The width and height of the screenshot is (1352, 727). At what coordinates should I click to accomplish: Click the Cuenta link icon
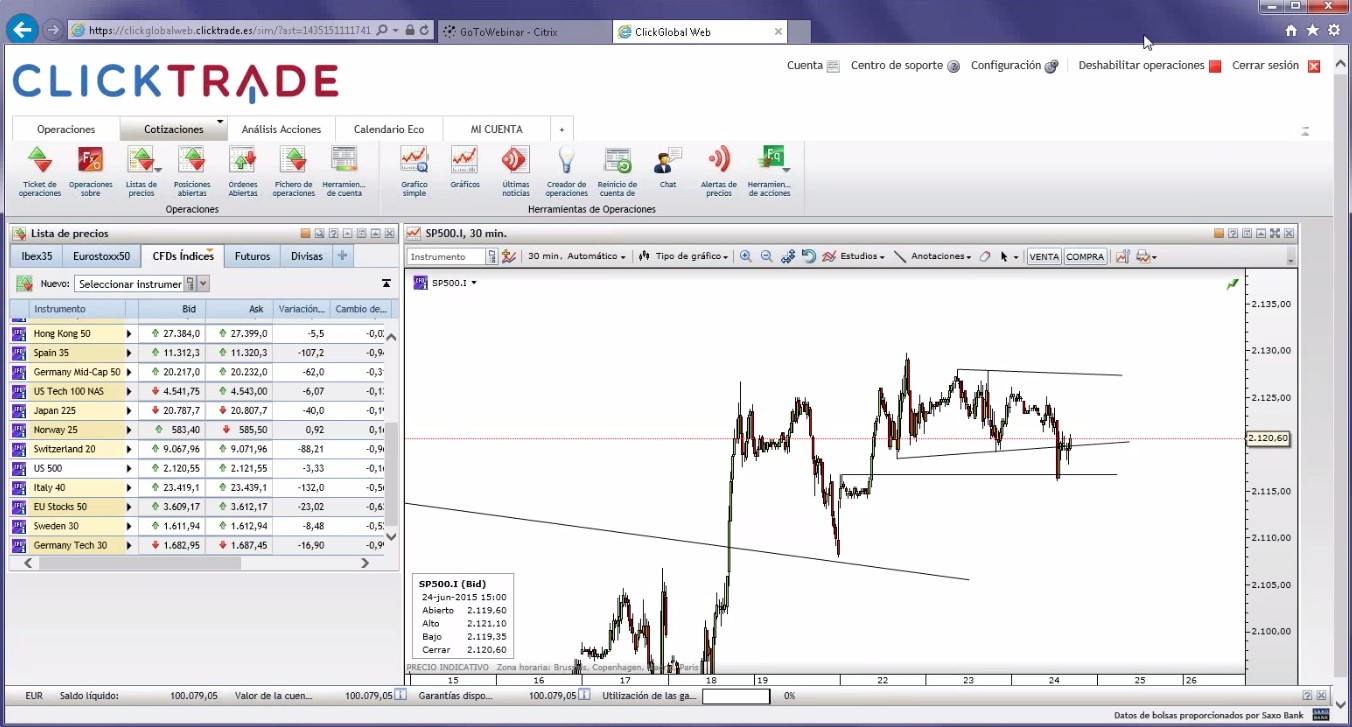833,66
